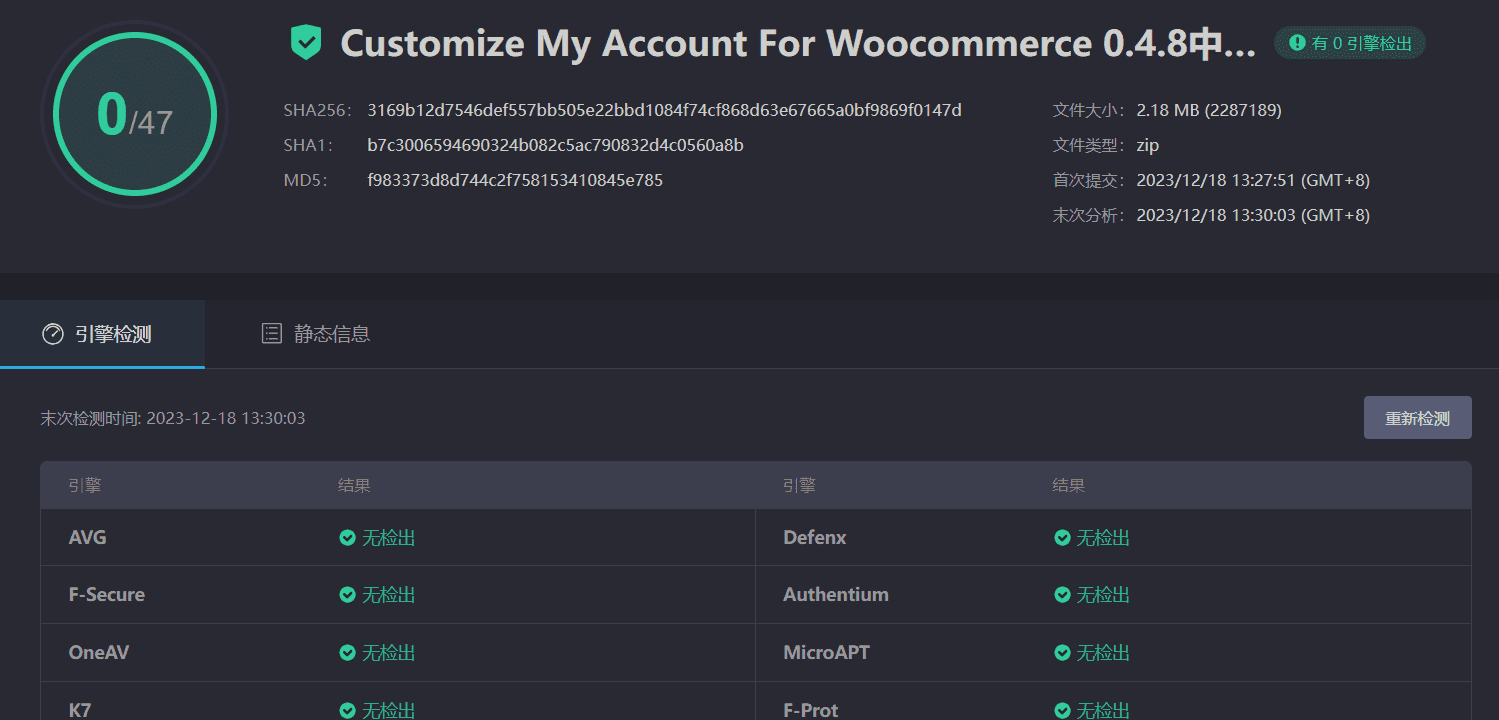The image size is (1499, 720).
Task: Click the green check icon in Authentium row
Action: tap(1062, 595)
